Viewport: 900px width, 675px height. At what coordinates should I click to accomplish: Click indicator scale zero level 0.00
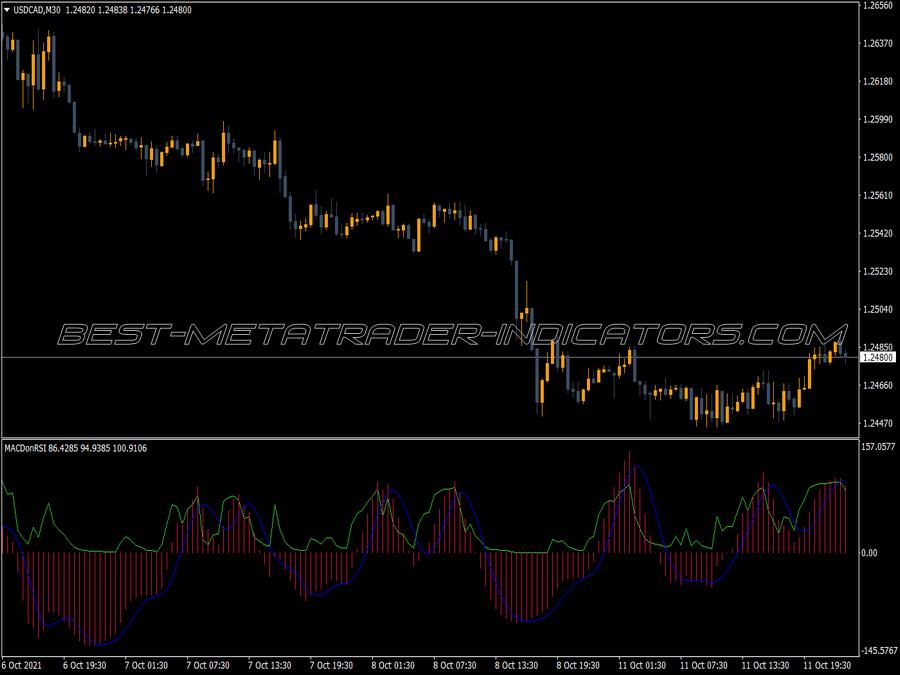pos(870,553)
